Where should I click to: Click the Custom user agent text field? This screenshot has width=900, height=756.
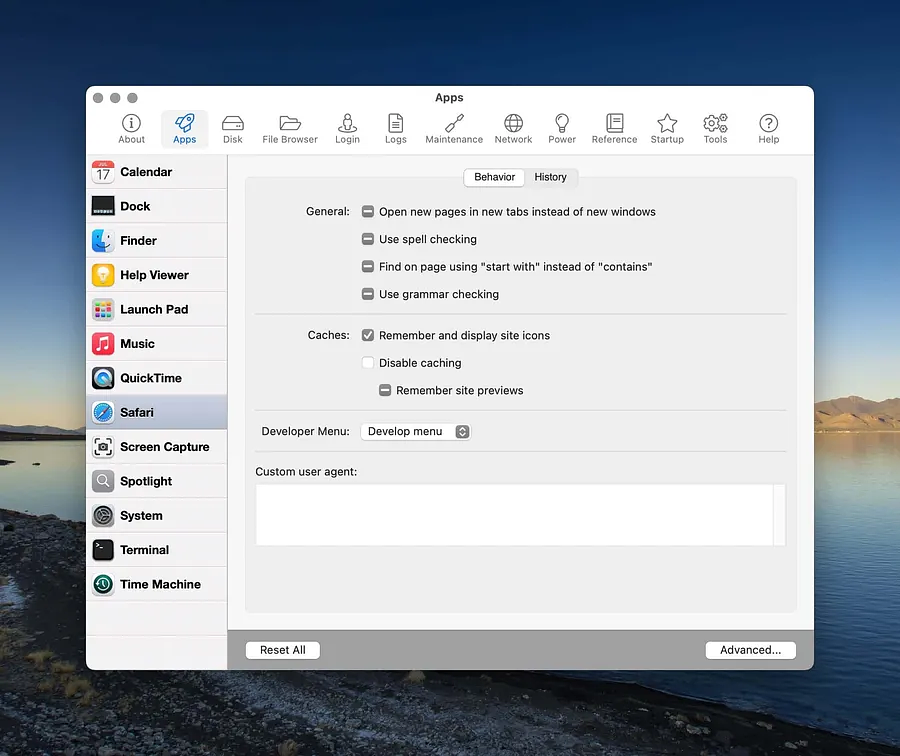(x=515, y=515)
